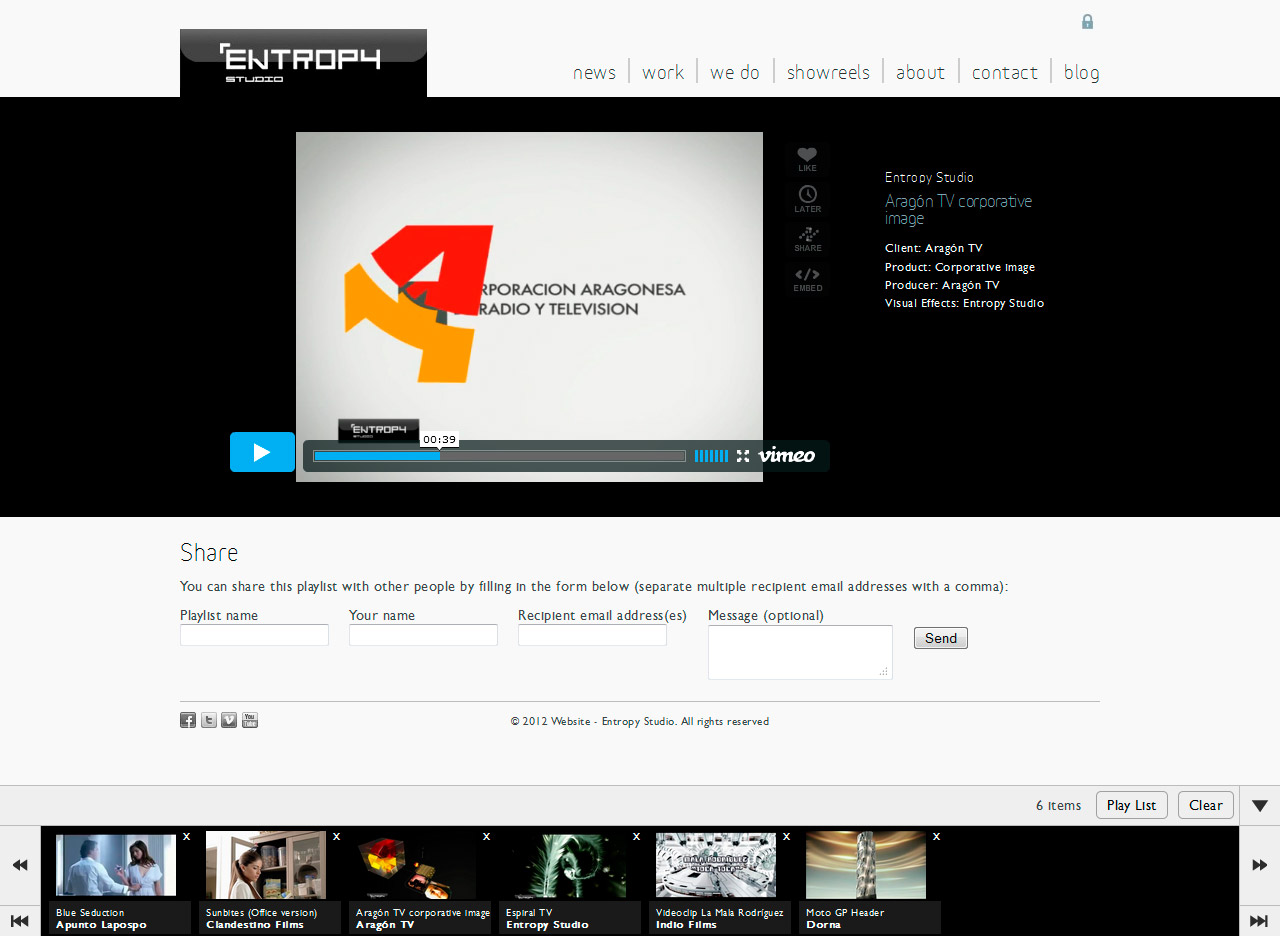Click the Play List button
1280x936 pixels.
[x=1131, y=805]
